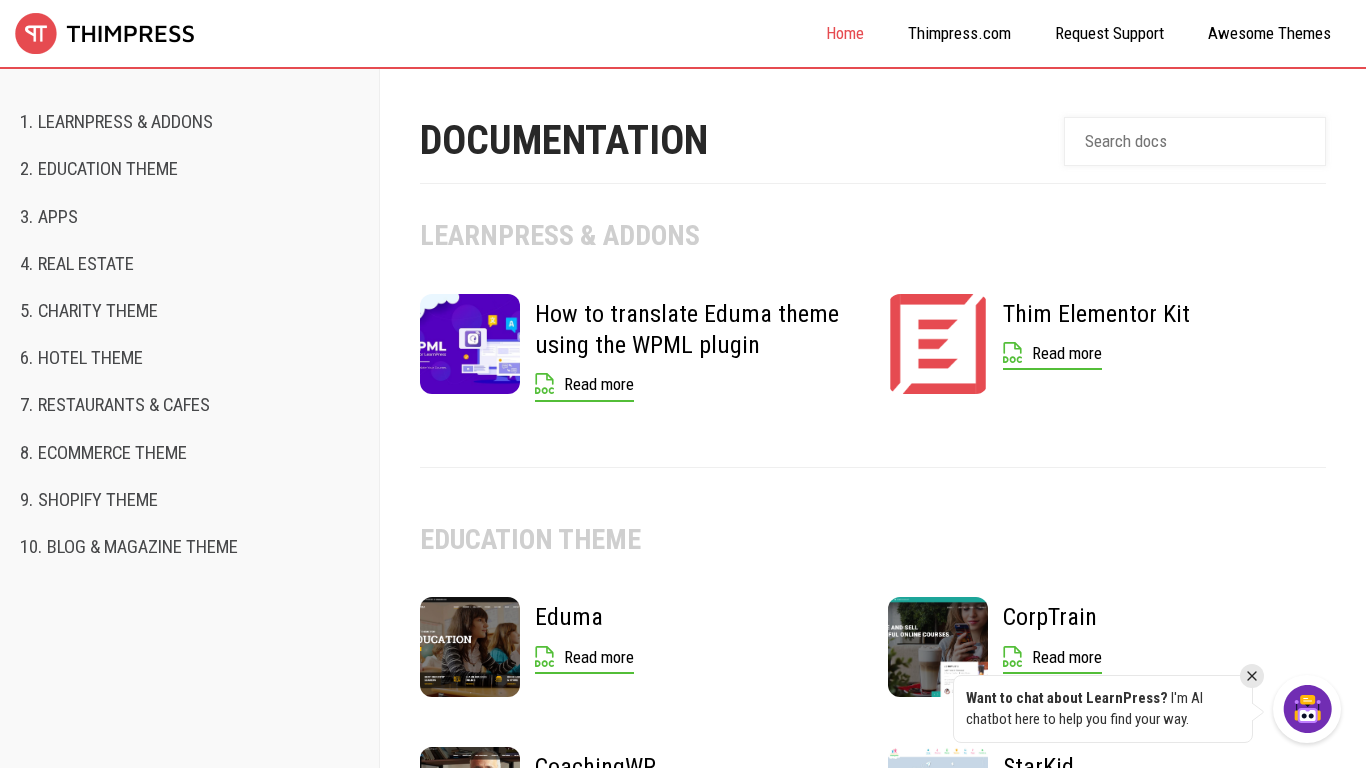Viewport: 1366px width, 768px height.
Task: Open the Eduma theme thumbnail
Action: point(470,647)
